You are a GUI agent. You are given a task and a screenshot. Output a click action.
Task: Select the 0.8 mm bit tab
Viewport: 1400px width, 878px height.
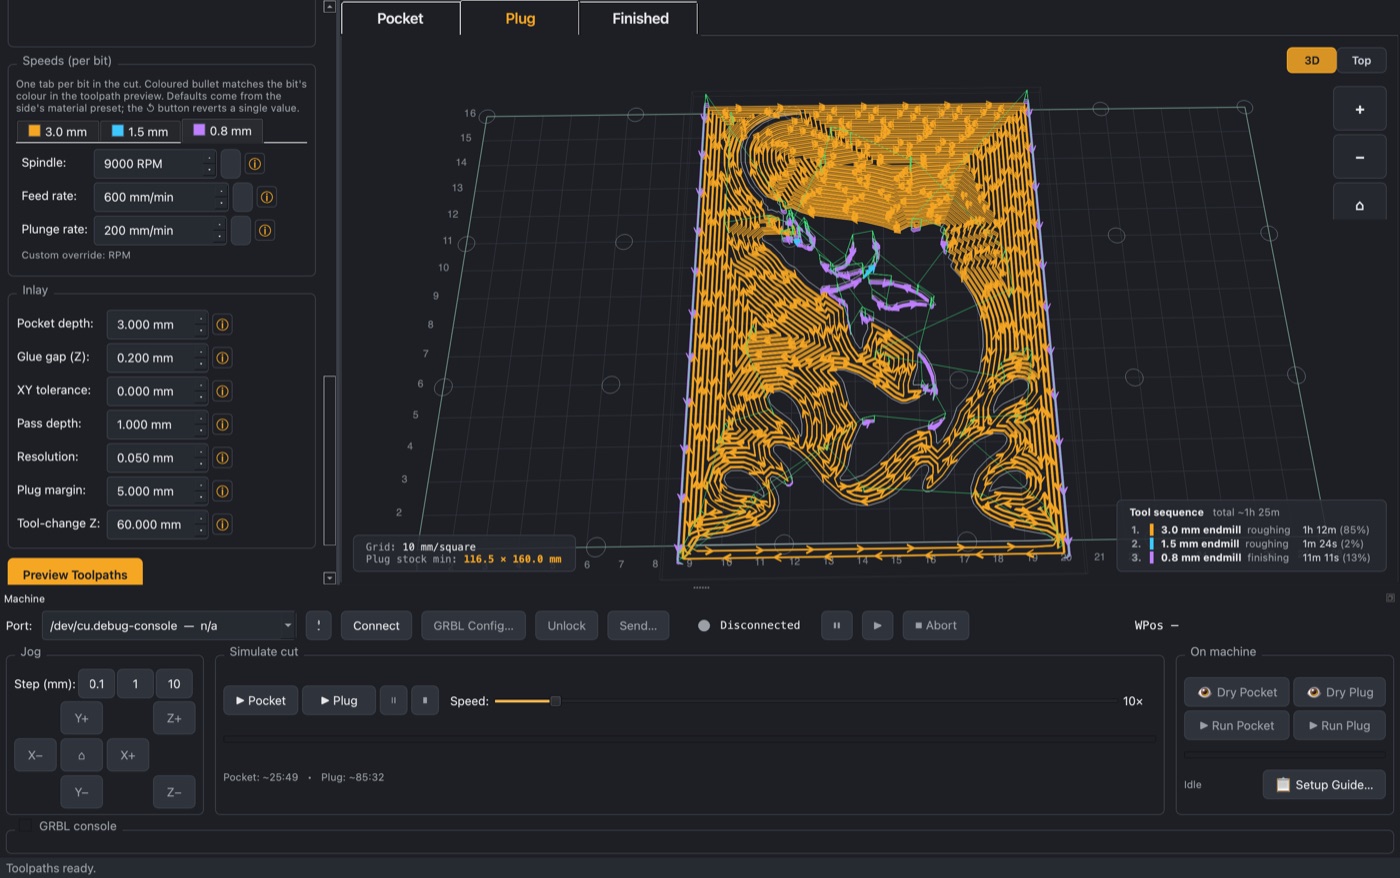pyautogui.click(x=222, y=130)
